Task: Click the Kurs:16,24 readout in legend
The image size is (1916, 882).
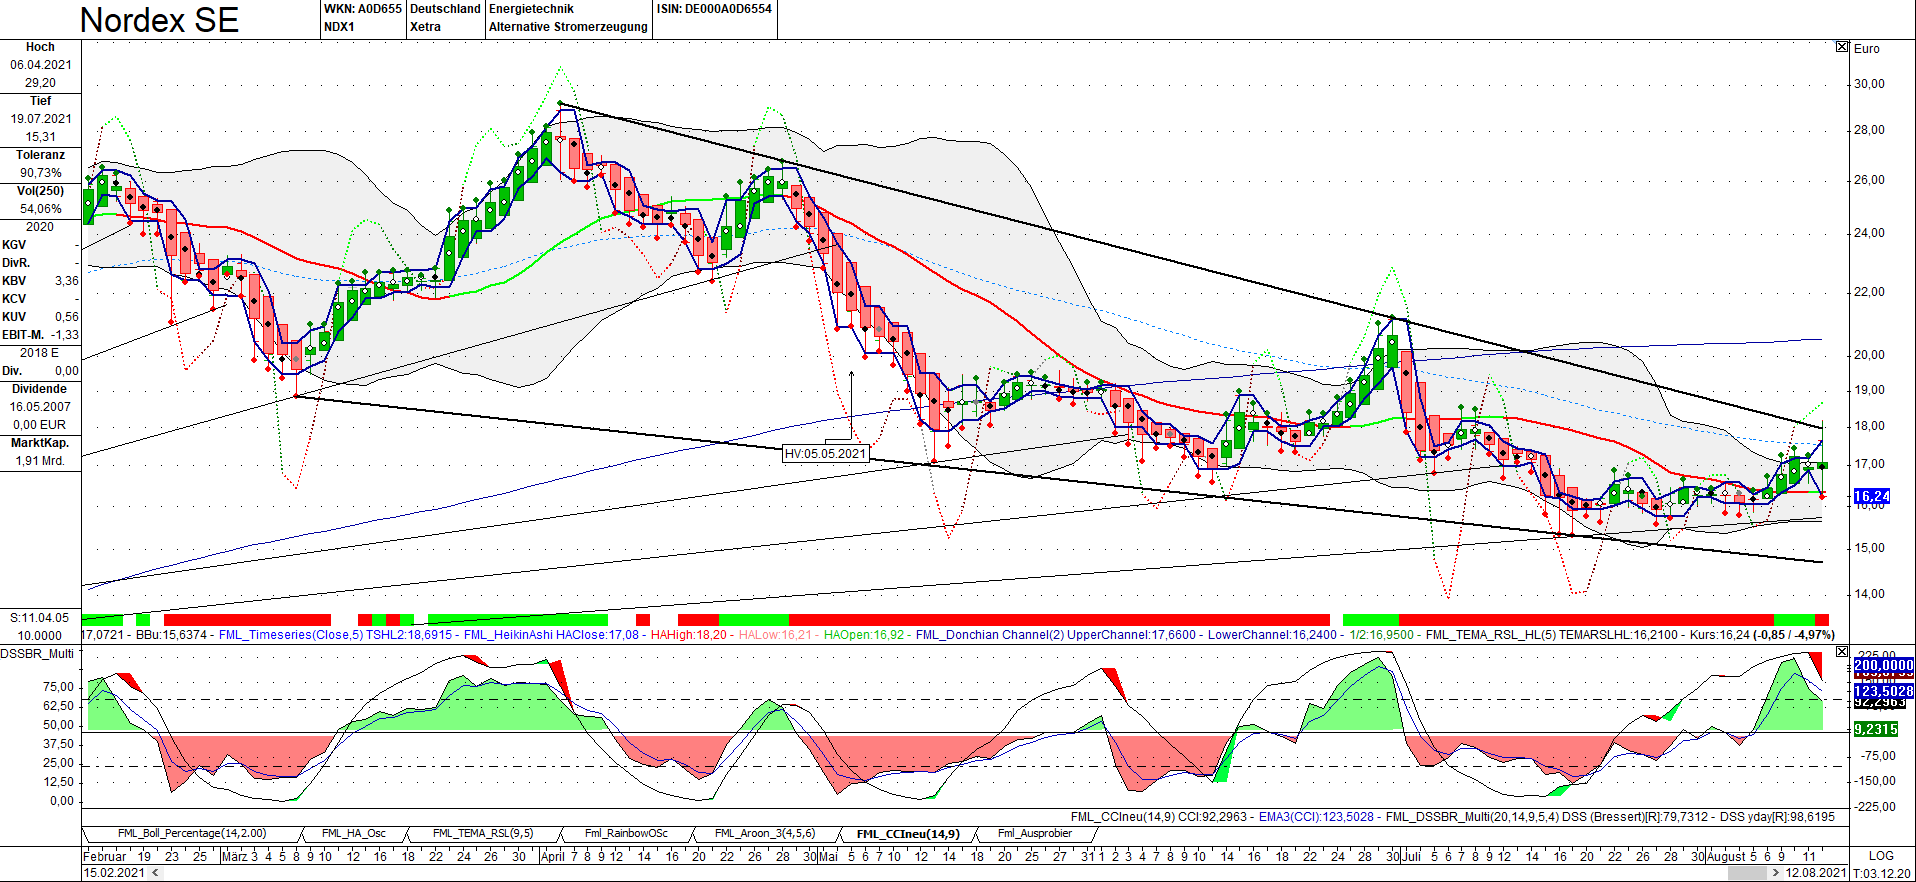Action: pyautogui.click(x=1720, y=635)
